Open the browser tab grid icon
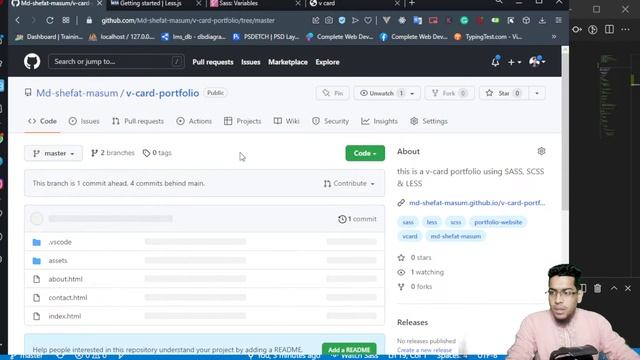The image size is (640, 360). coord(66,20)
